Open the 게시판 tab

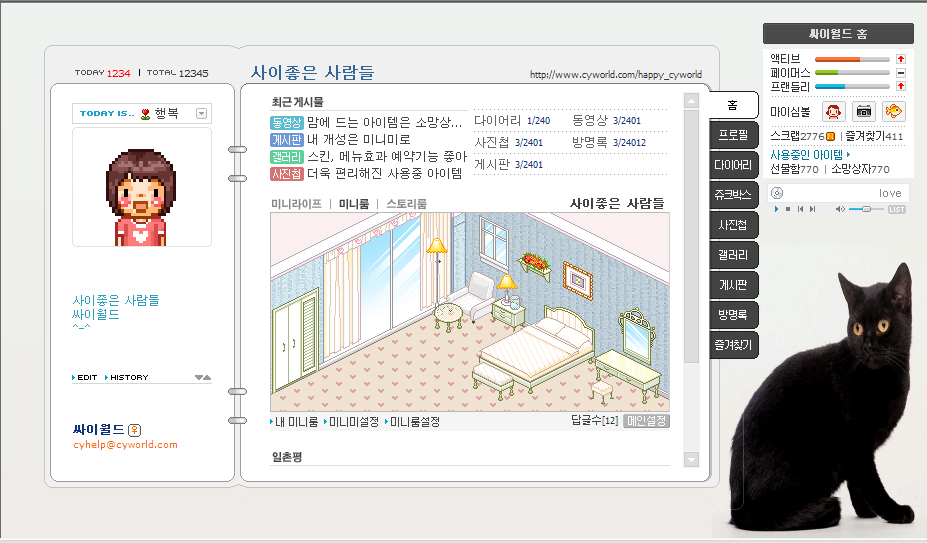coord(733,285)
